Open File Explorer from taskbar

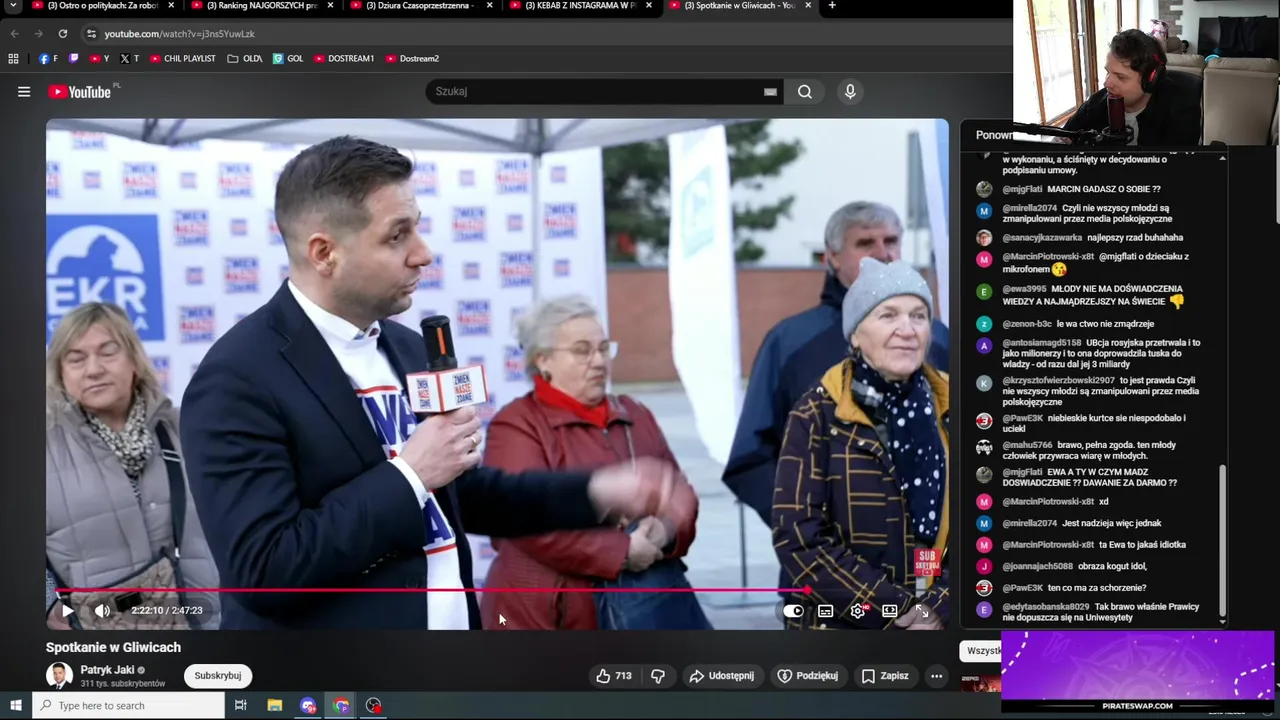275,706
